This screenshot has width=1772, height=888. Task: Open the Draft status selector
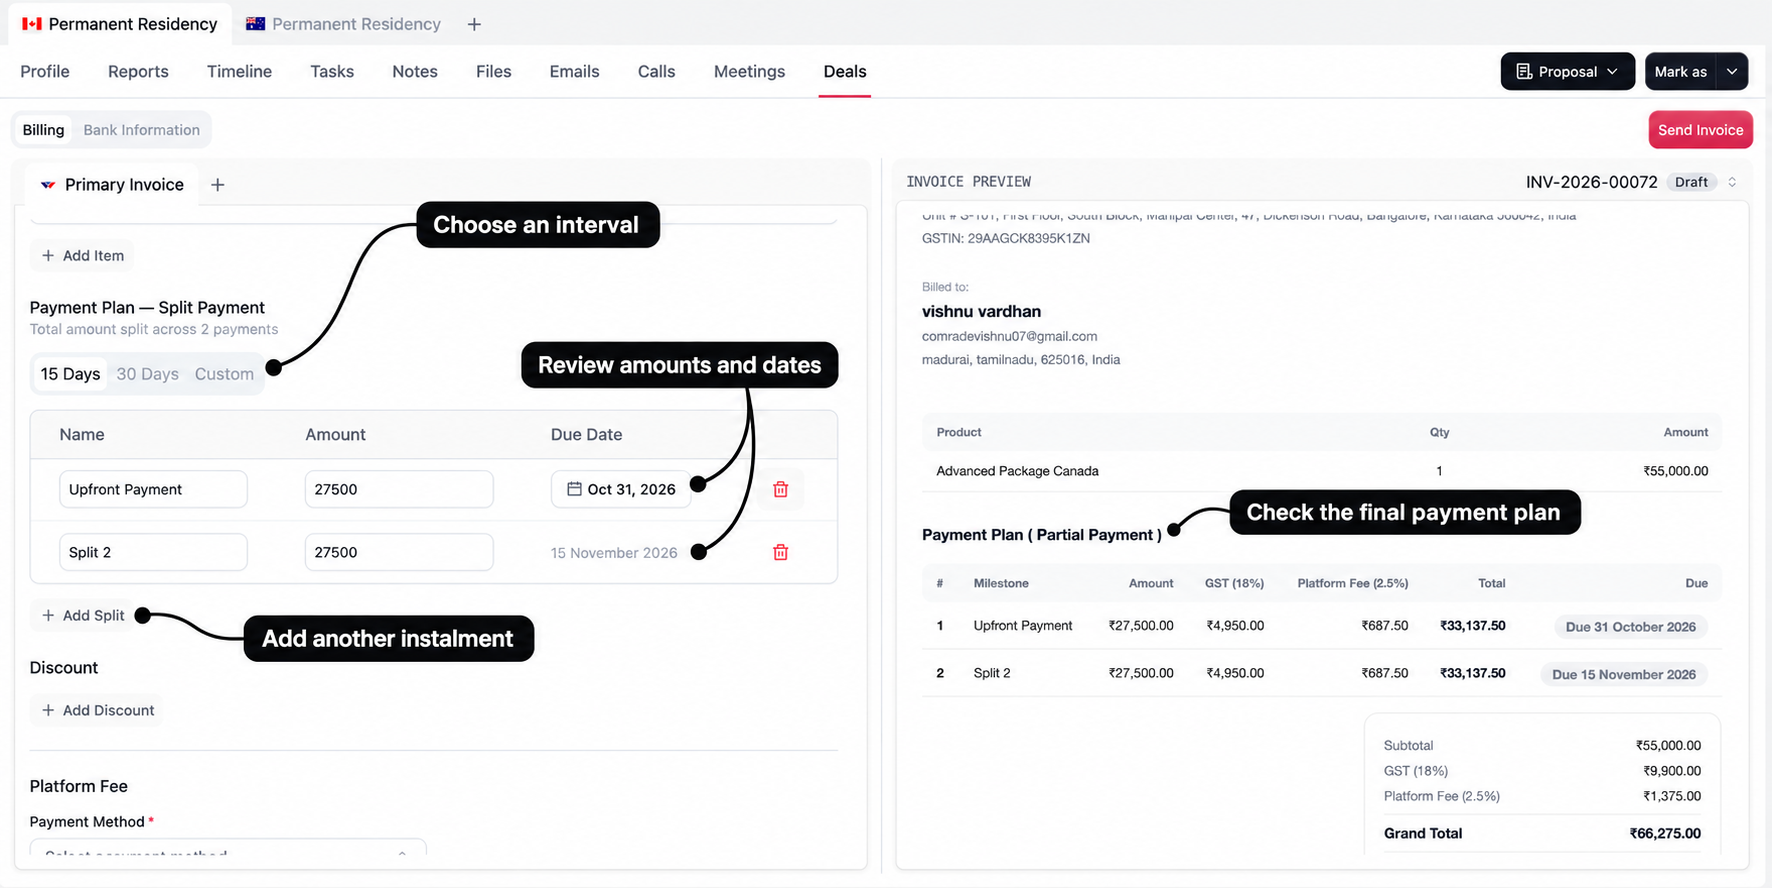click(1703, 182)
